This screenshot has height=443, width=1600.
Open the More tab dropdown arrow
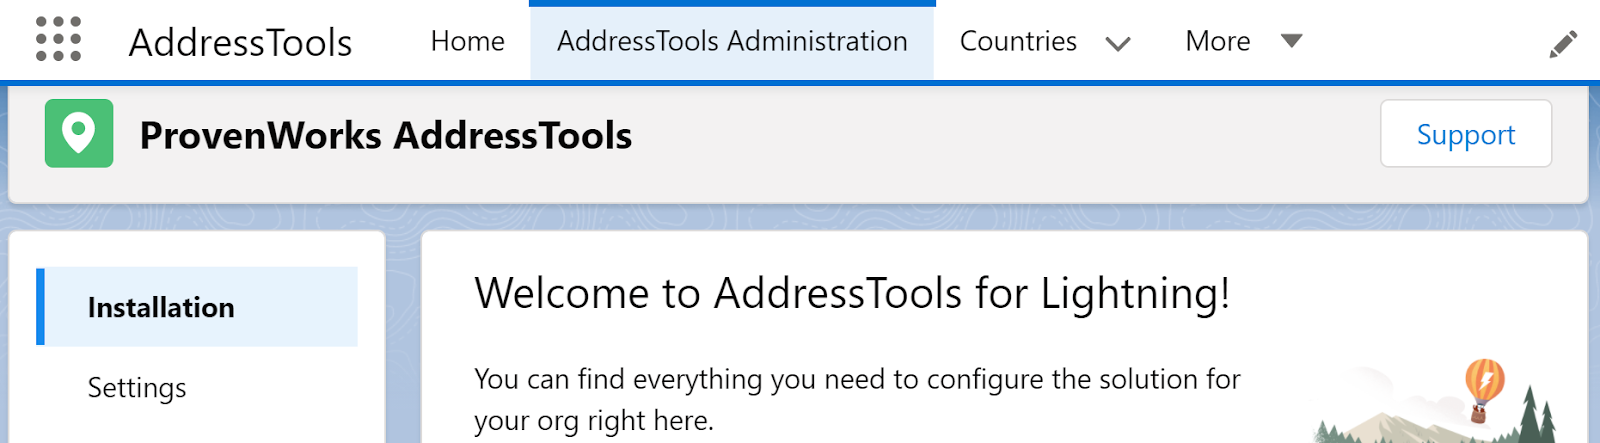tap(1291, 41)
